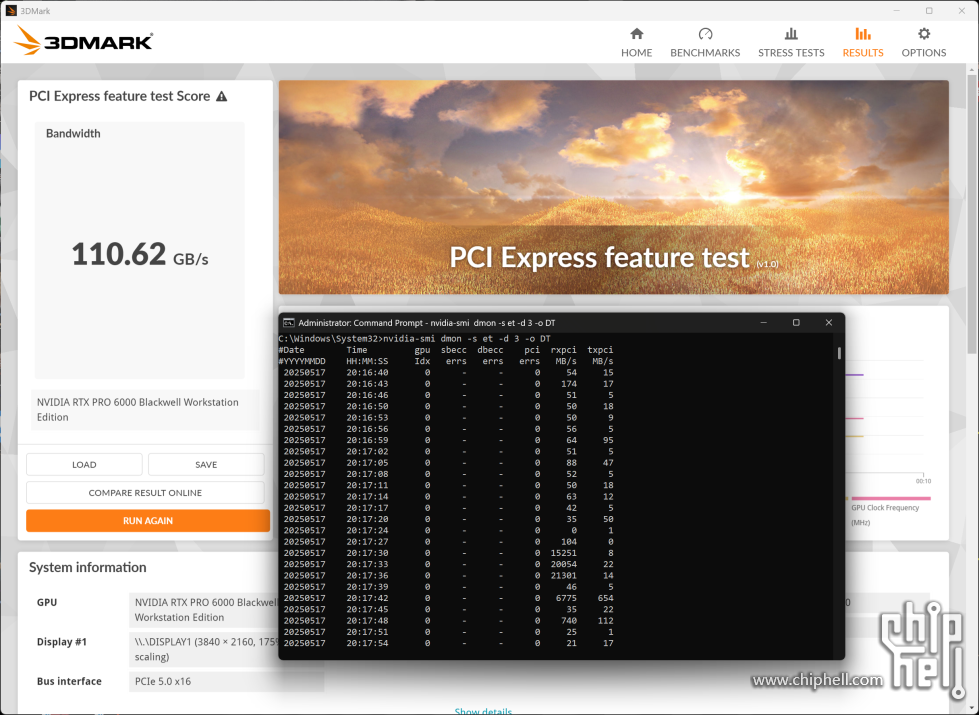The height and width of the screenshot is (715, 979).
Task: Click the 110.62 GB/s bandwidth score
Action: click(140, 254)
